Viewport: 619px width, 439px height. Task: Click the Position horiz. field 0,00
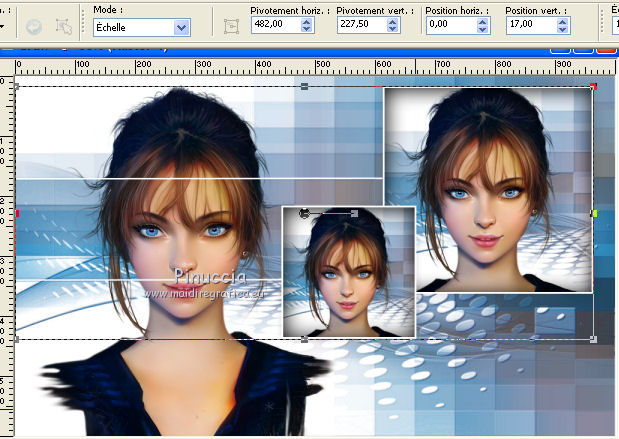(452, 24)
